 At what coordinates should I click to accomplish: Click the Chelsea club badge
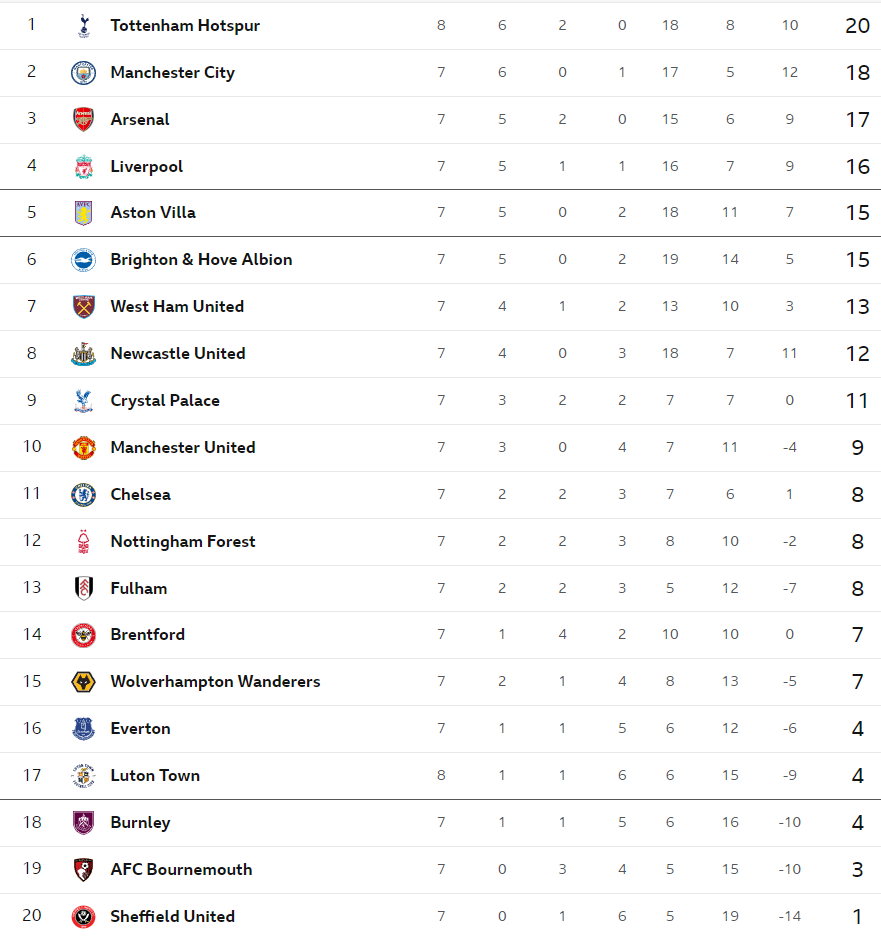click(84, 494)
